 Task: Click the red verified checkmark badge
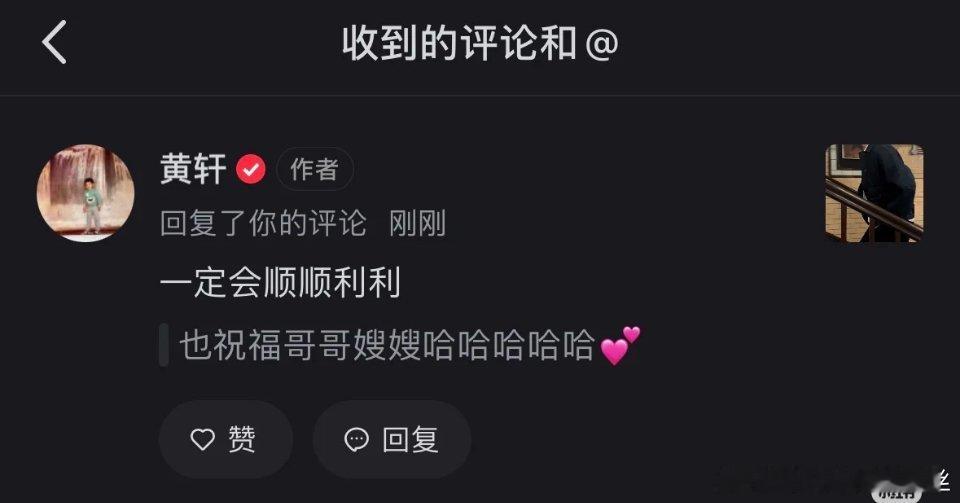tap(251, 170)
